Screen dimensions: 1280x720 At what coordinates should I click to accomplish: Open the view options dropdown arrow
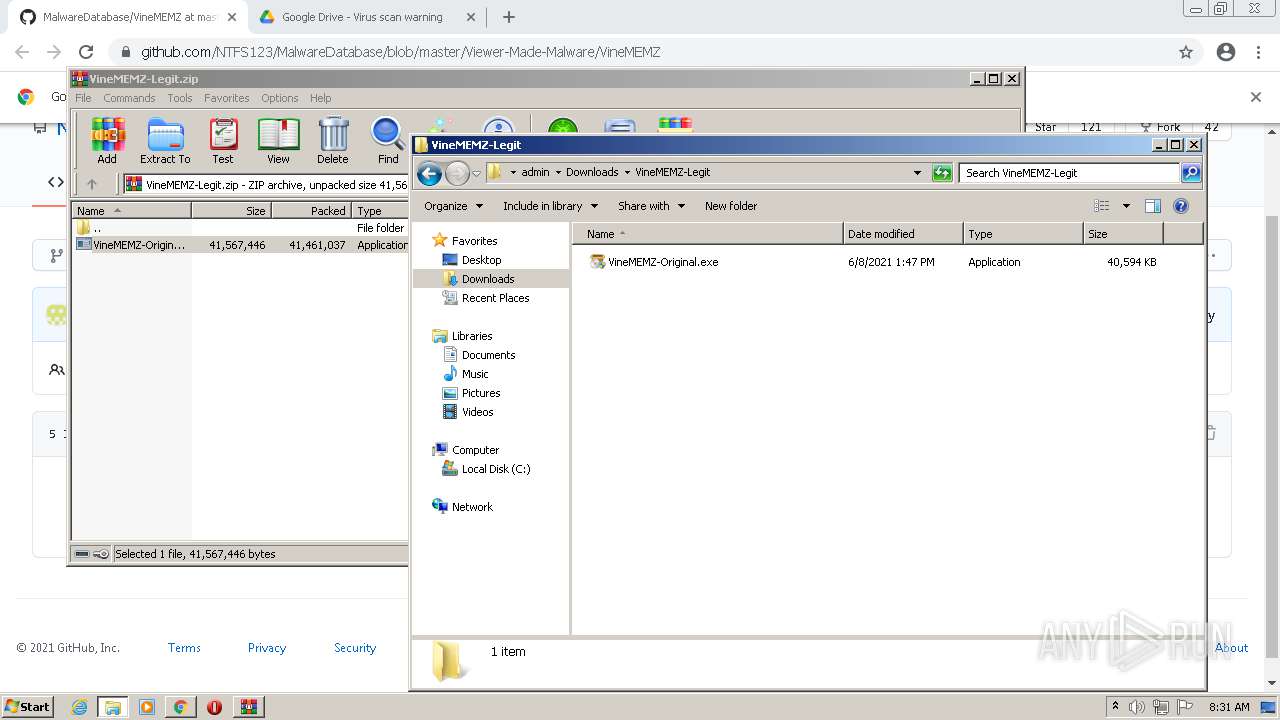[1126, 206]
